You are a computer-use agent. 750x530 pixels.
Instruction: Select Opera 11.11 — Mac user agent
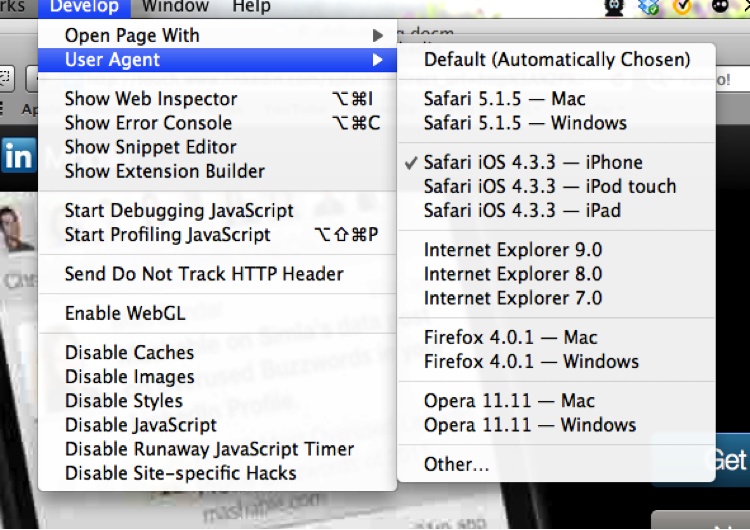[556, 400]
